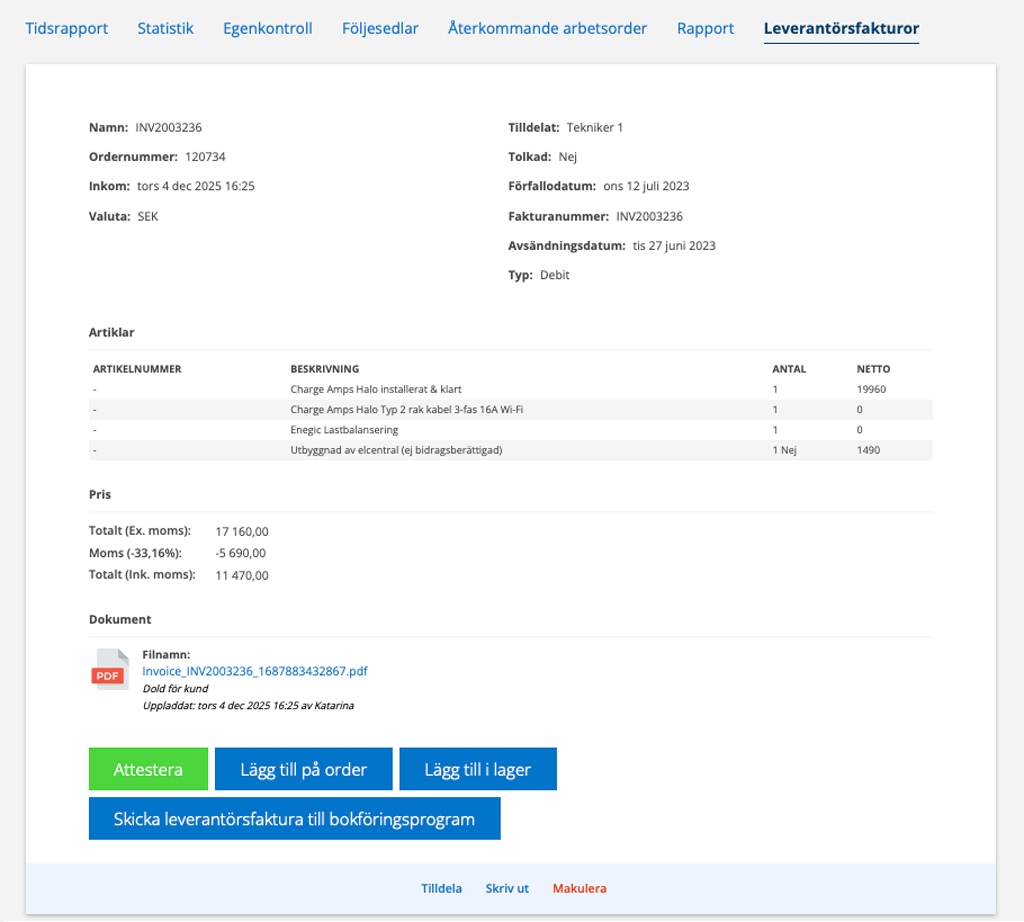Click the red Makulera link
Screen dimensions: 1024x922
(x=579, y=888)
